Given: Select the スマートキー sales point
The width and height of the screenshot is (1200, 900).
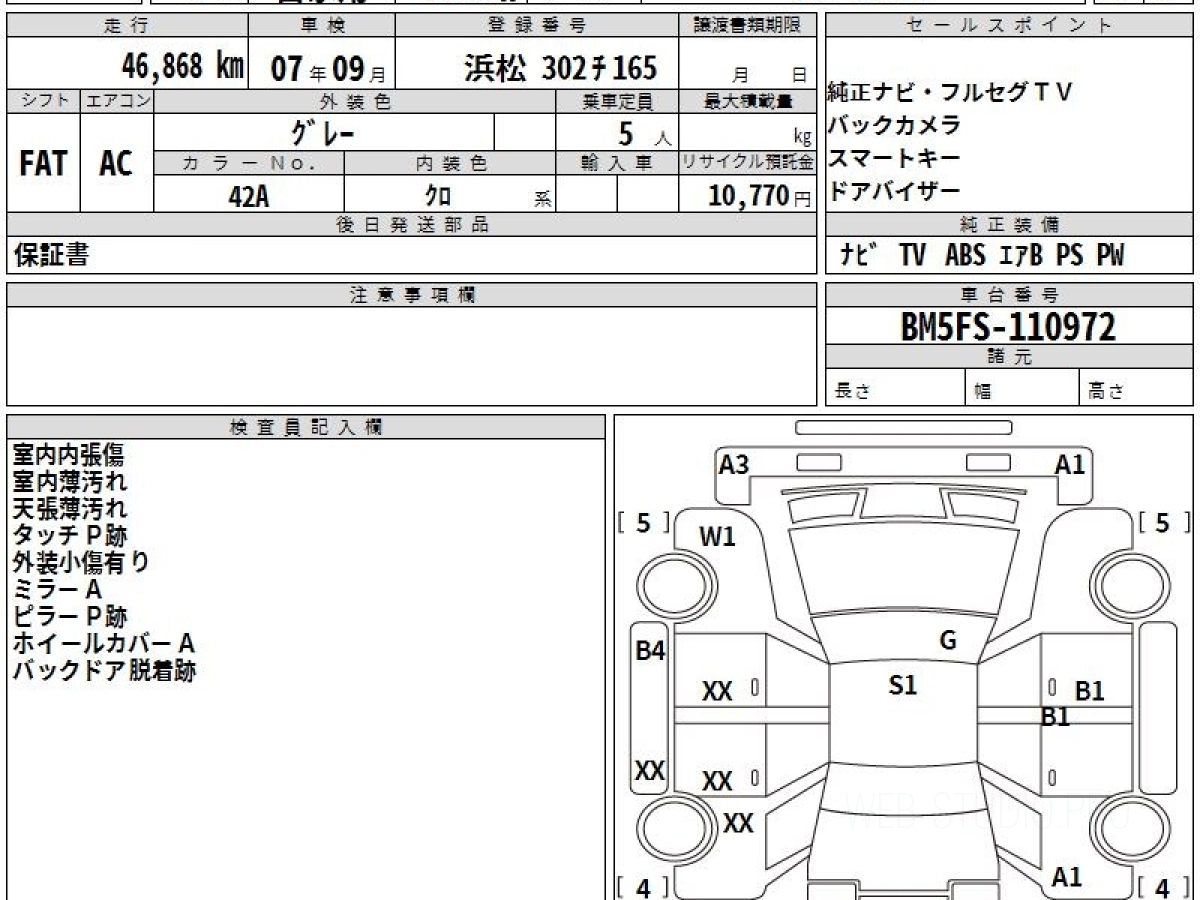Looking at the screenshot, I should click(x=895, y=158).
